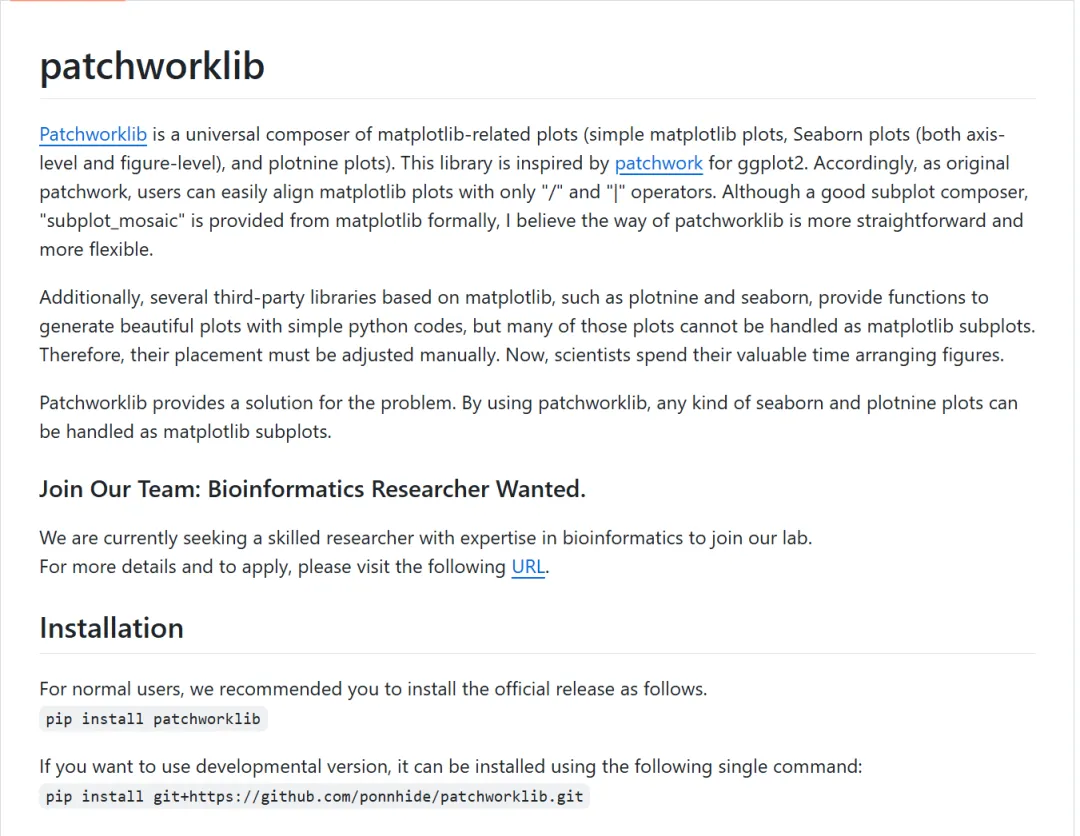The width and height of the screenshot is (1080, 836).
Task: Follow the patchwork link for ggplot2
Action: coord(658,163)
